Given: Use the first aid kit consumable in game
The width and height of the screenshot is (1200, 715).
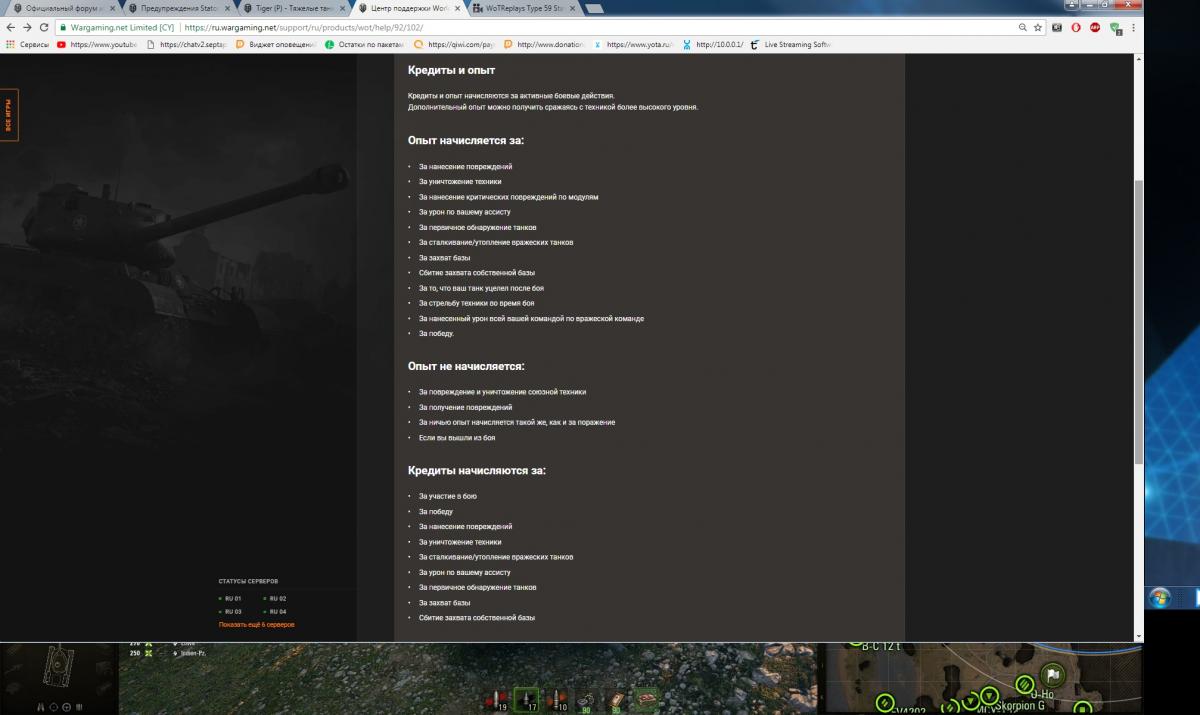Looking at the screenshot, I should point(617,701).
